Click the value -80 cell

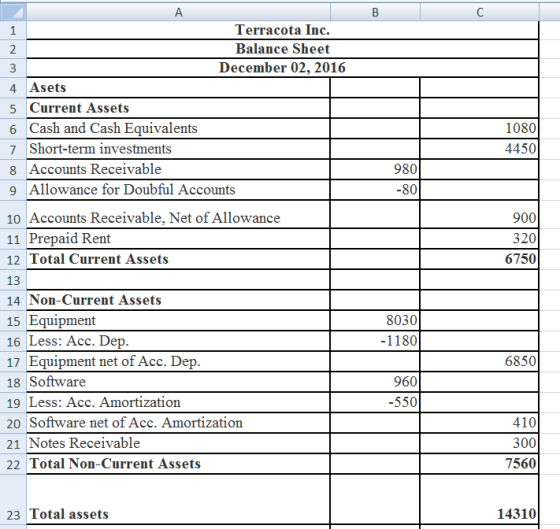pyautogui.click(x=375, y=190)
